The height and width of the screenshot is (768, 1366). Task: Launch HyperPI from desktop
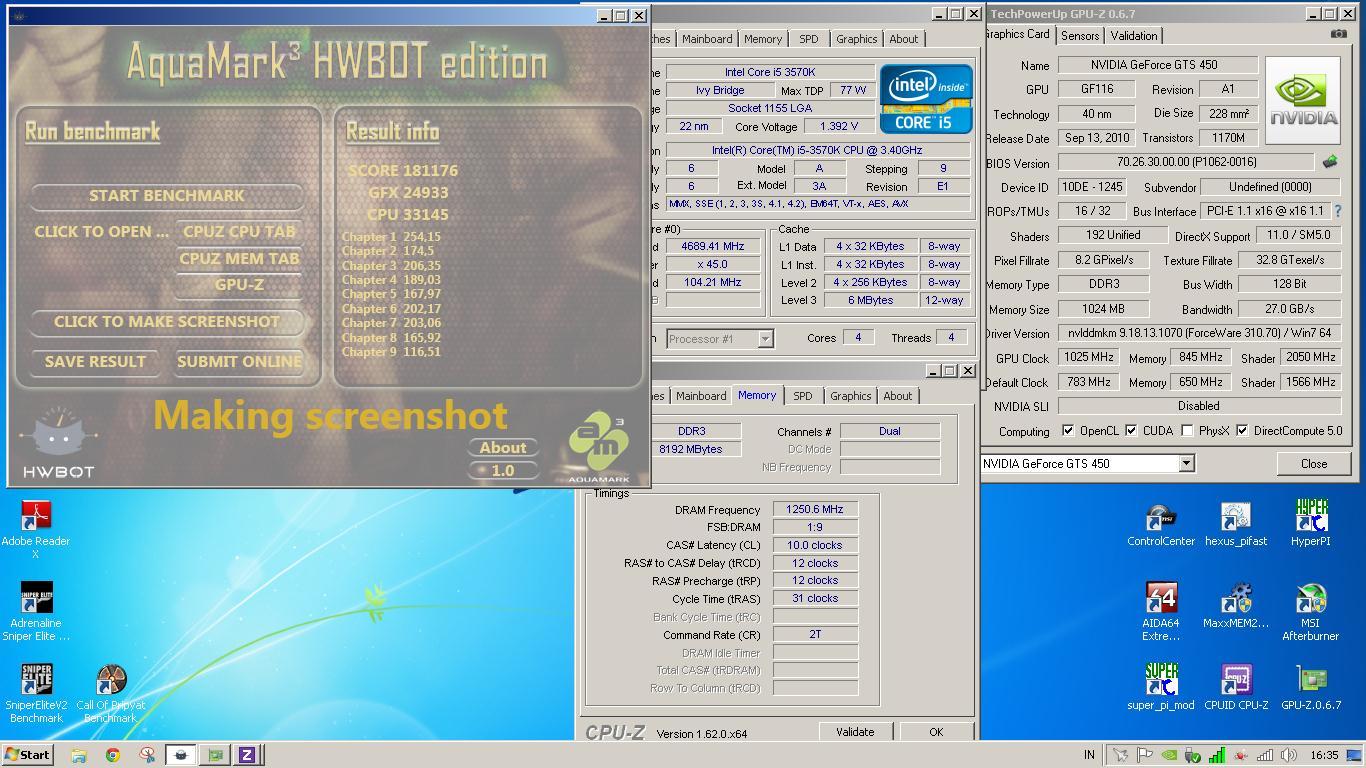(x=1311, y=524)
